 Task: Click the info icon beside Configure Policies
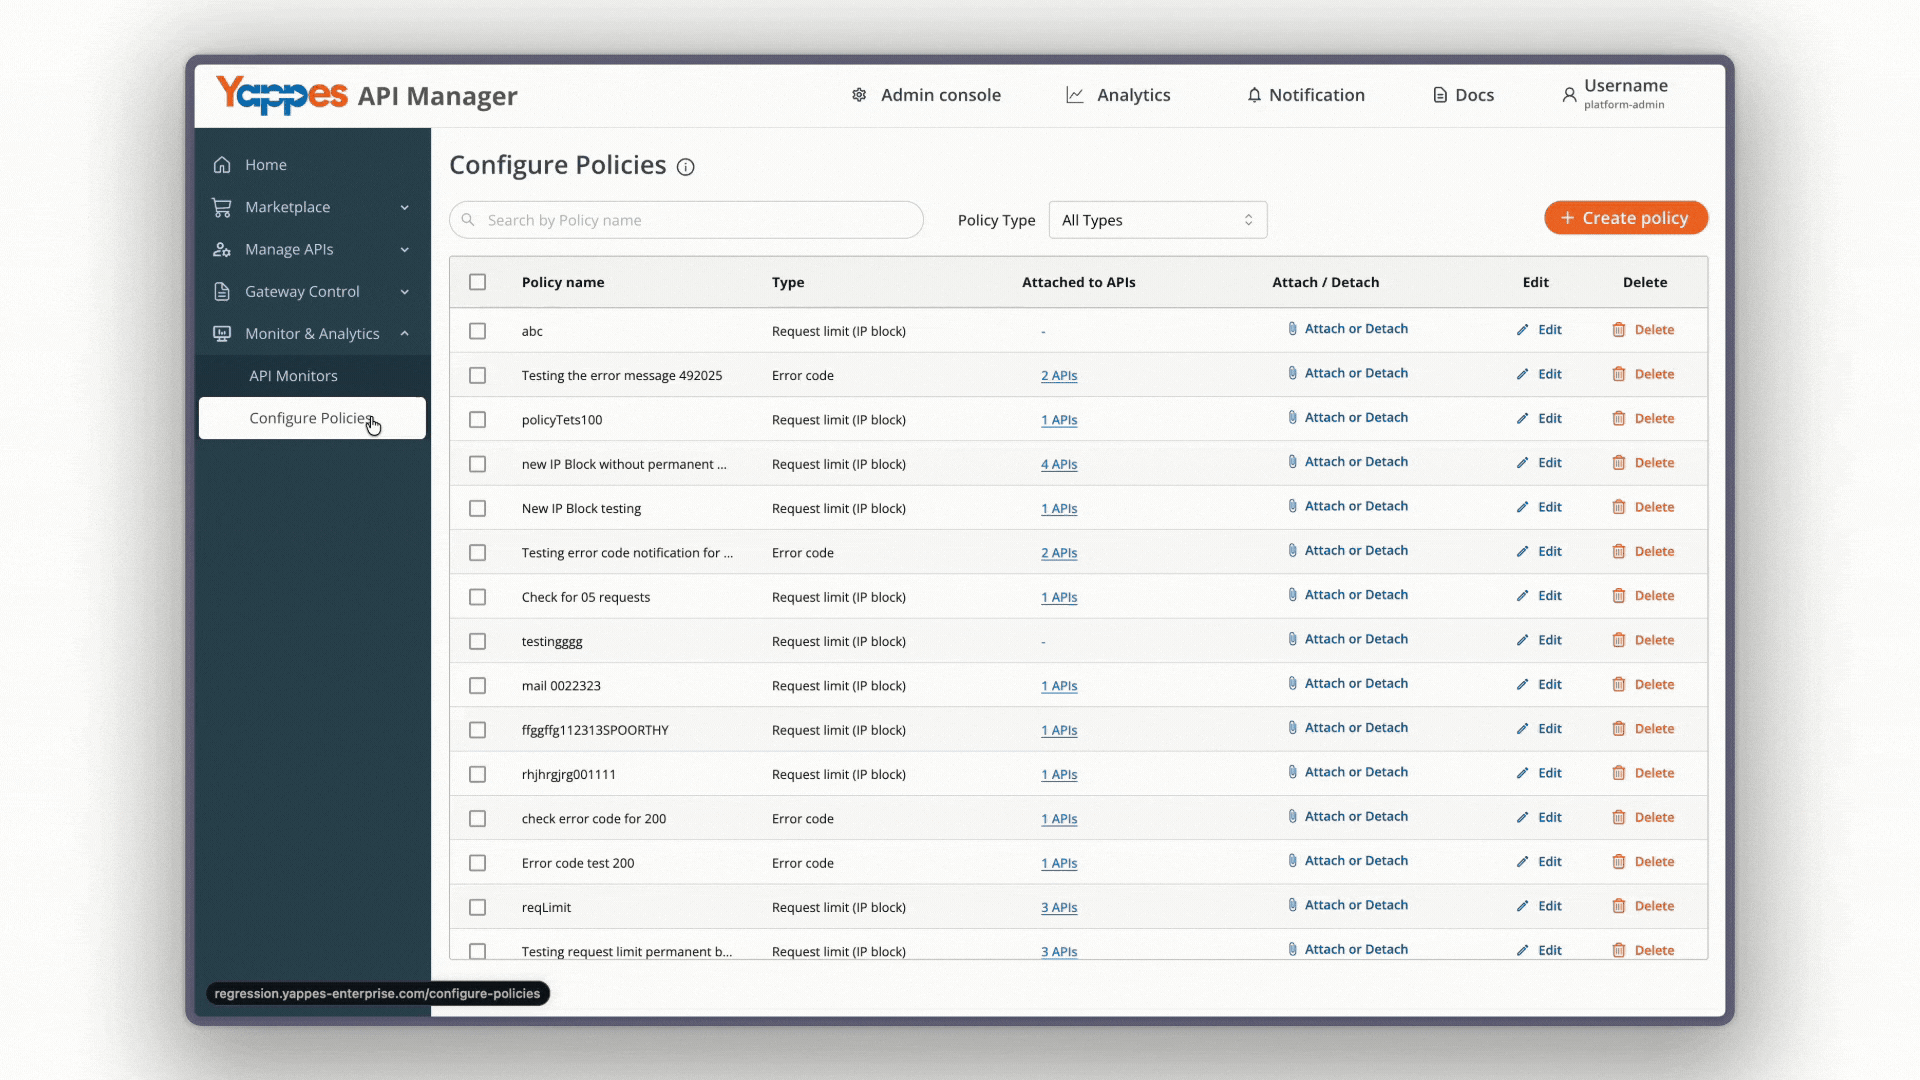click(686, 167)
